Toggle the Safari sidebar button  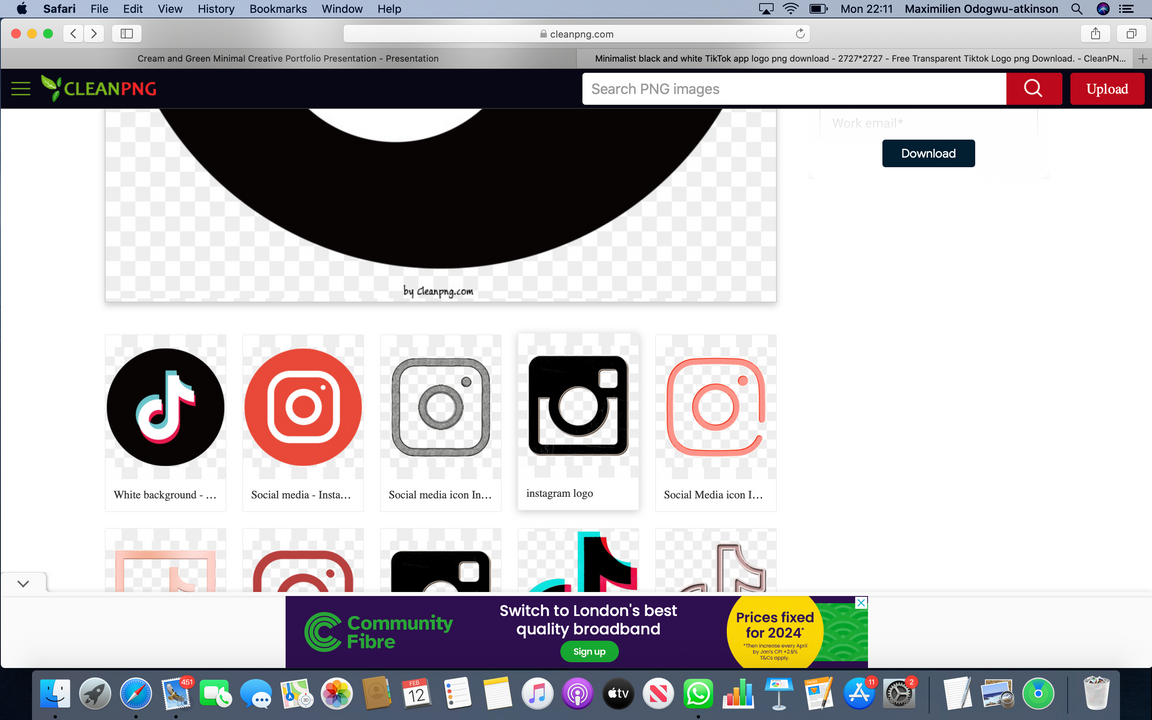(126, 33)
